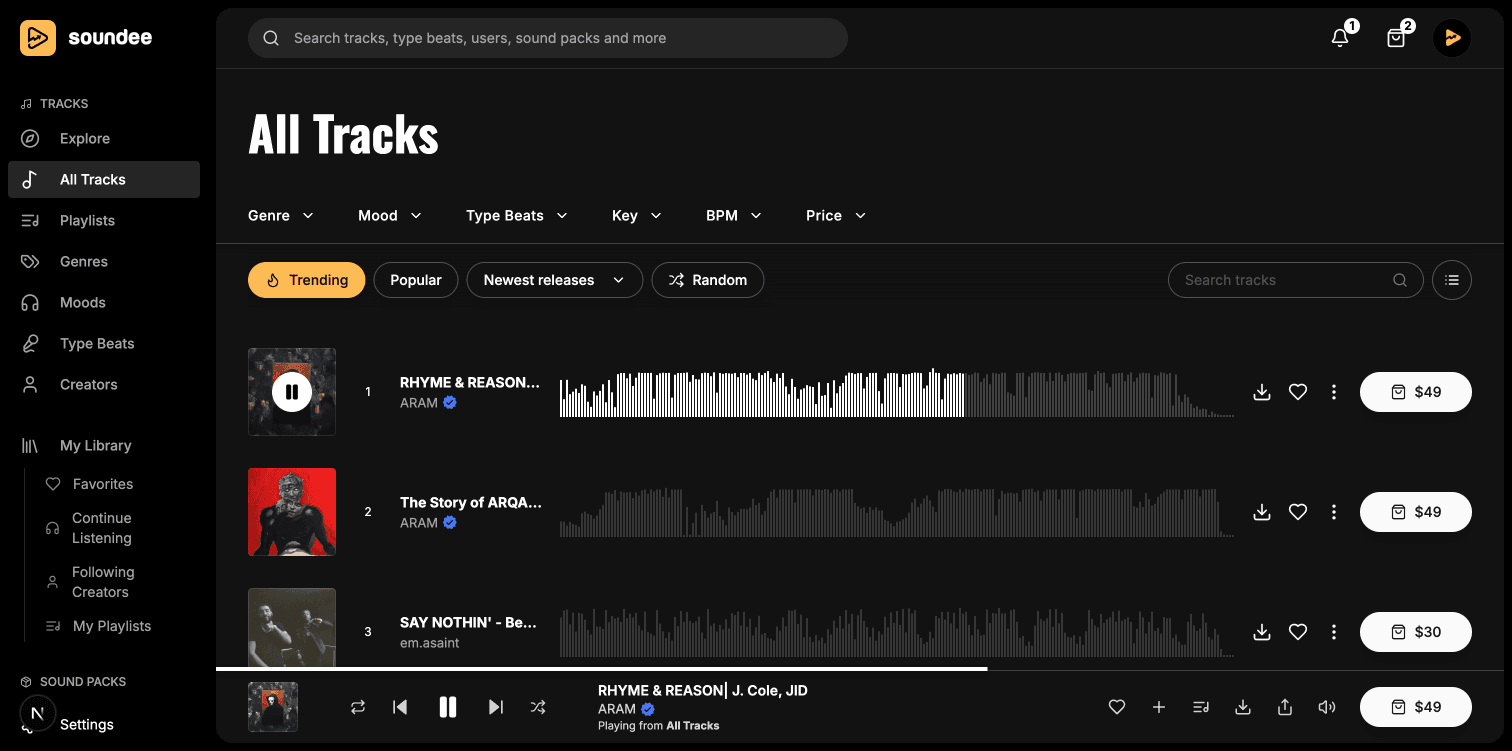Image resolution: width=1512 pixels, height=751 pixels.
Task: Download the RHYME & REASON track
Action: click(x=1261, y=392)
